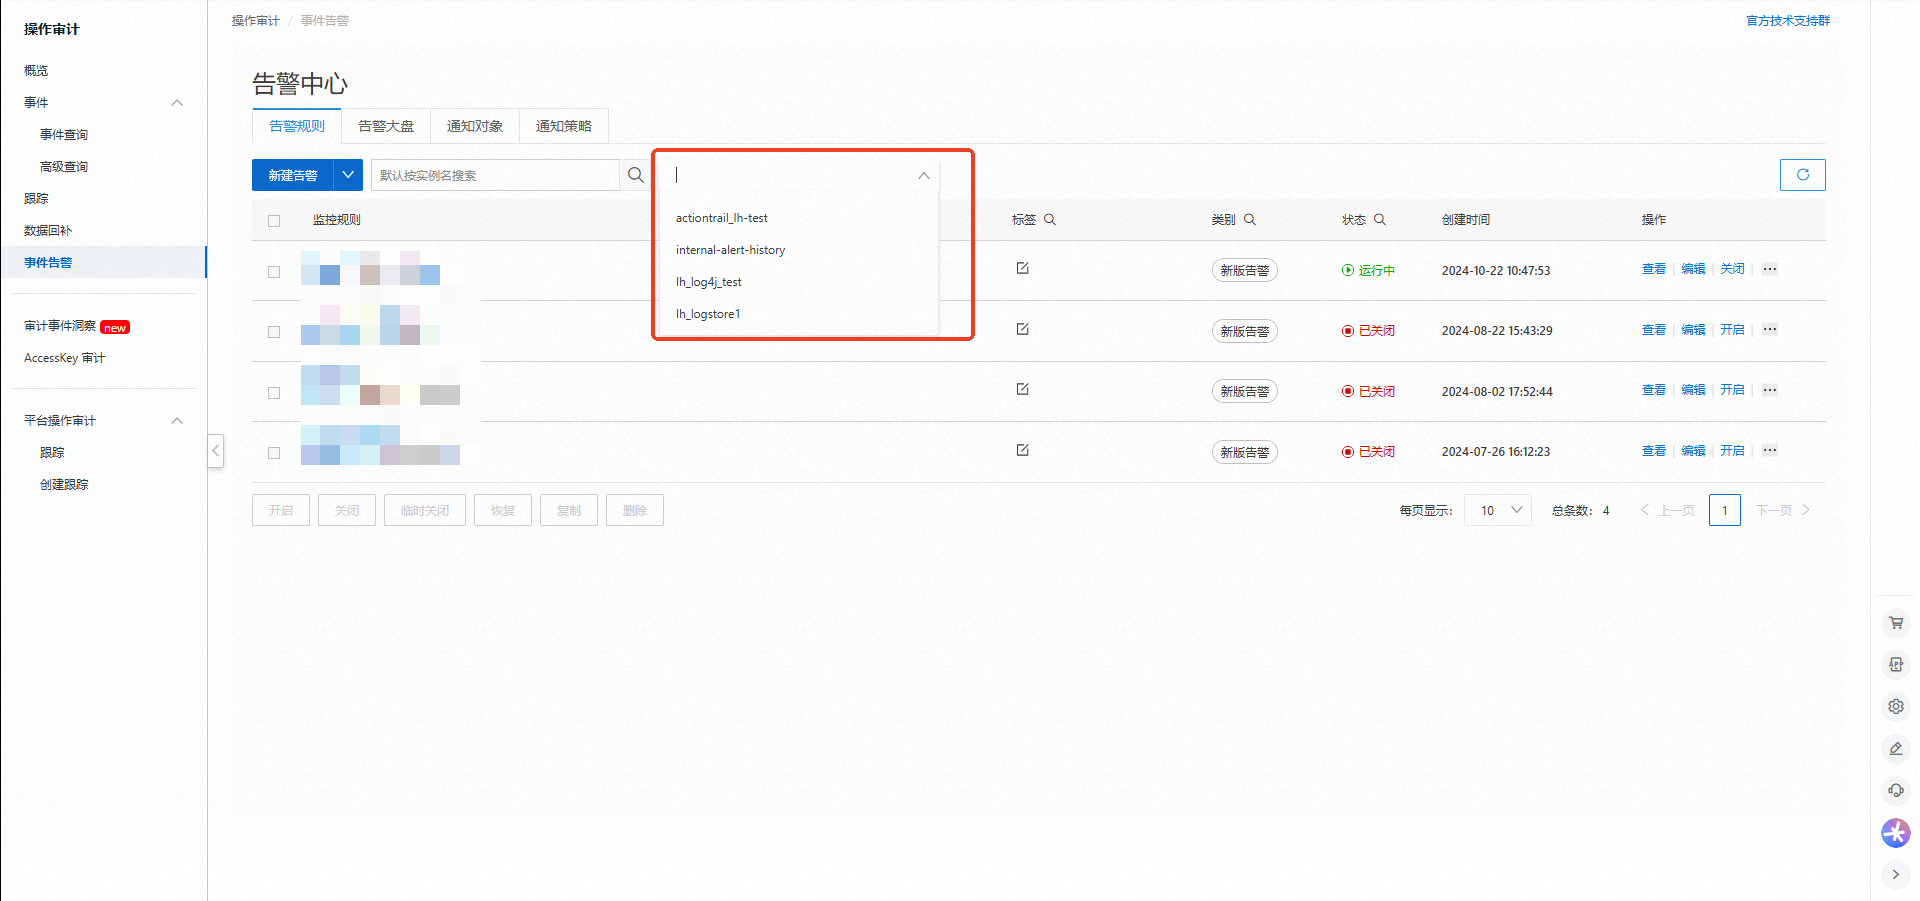
Task: Edit tag for the 2024-10-22 10:47:53 rule
Action: 1022,268
